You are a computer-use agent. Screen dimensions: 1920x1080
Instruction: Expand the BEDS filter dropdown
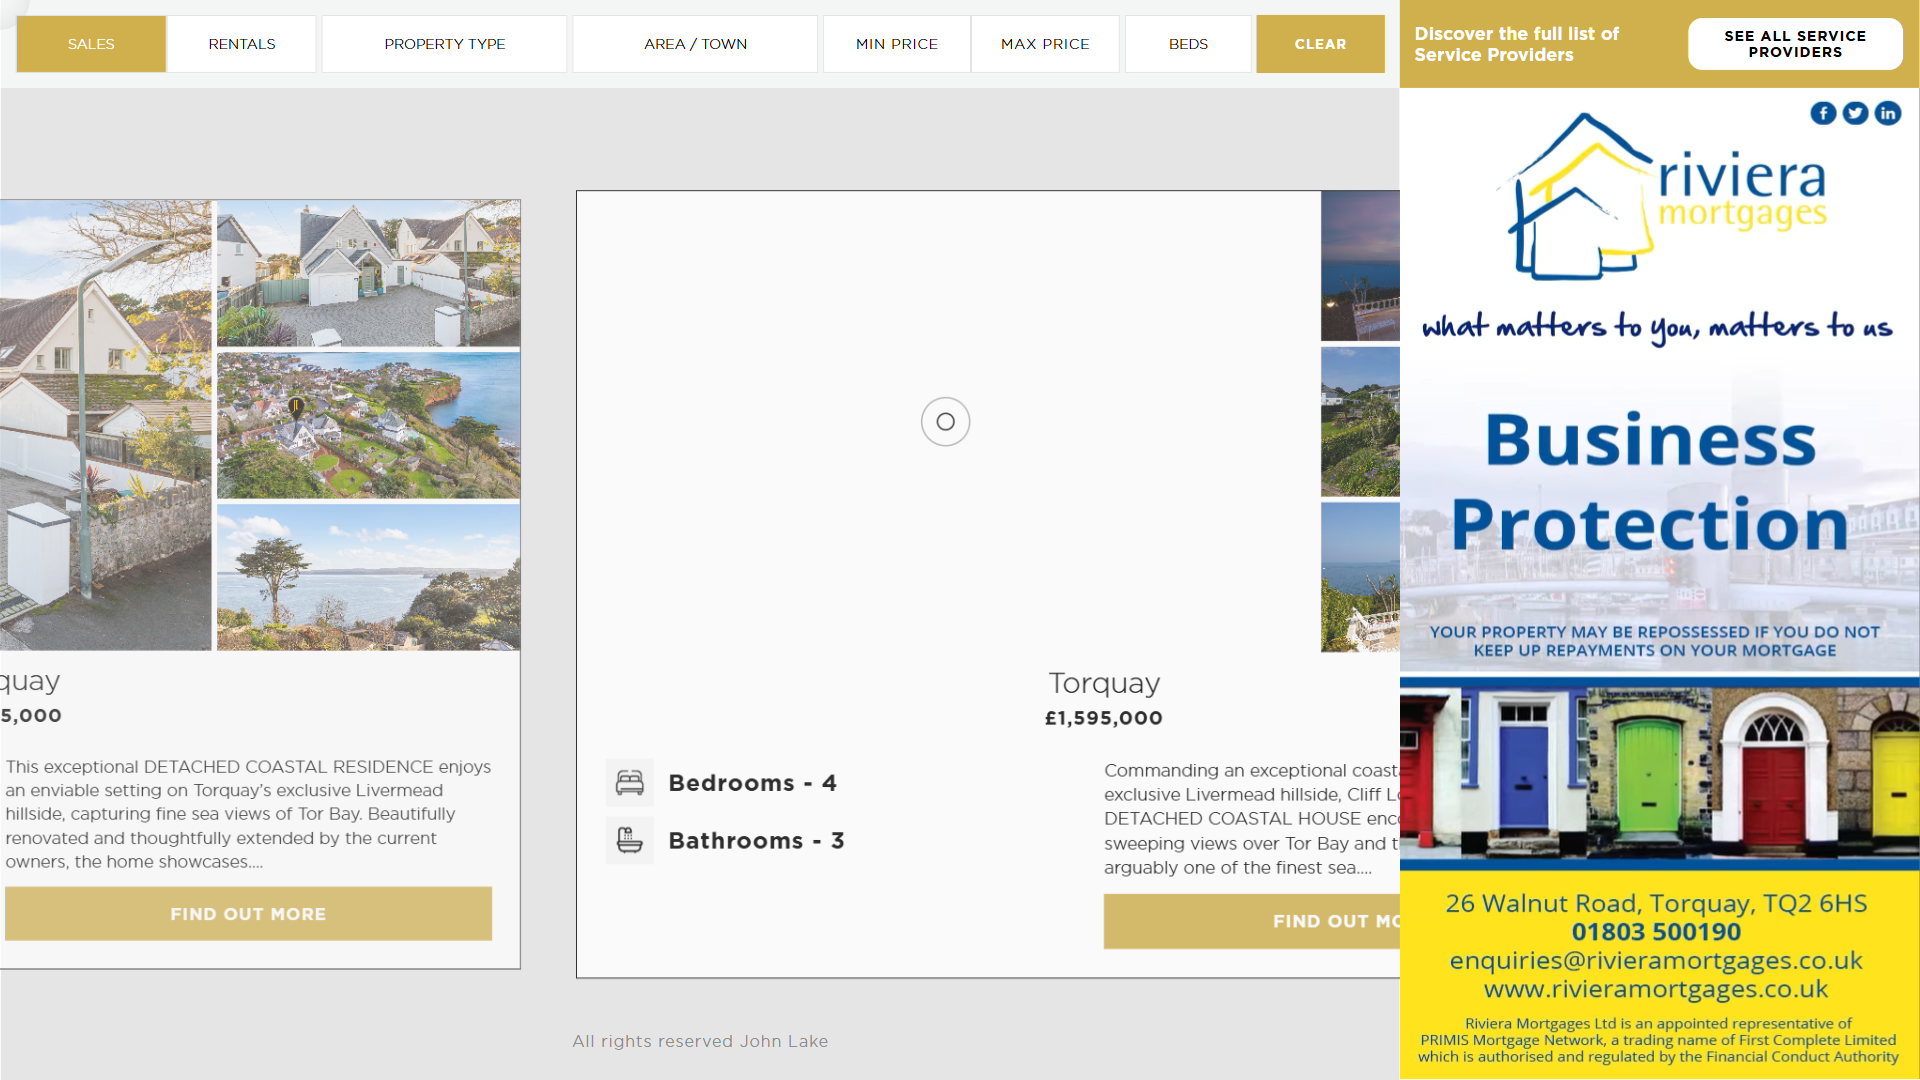tap(1188, 44)
